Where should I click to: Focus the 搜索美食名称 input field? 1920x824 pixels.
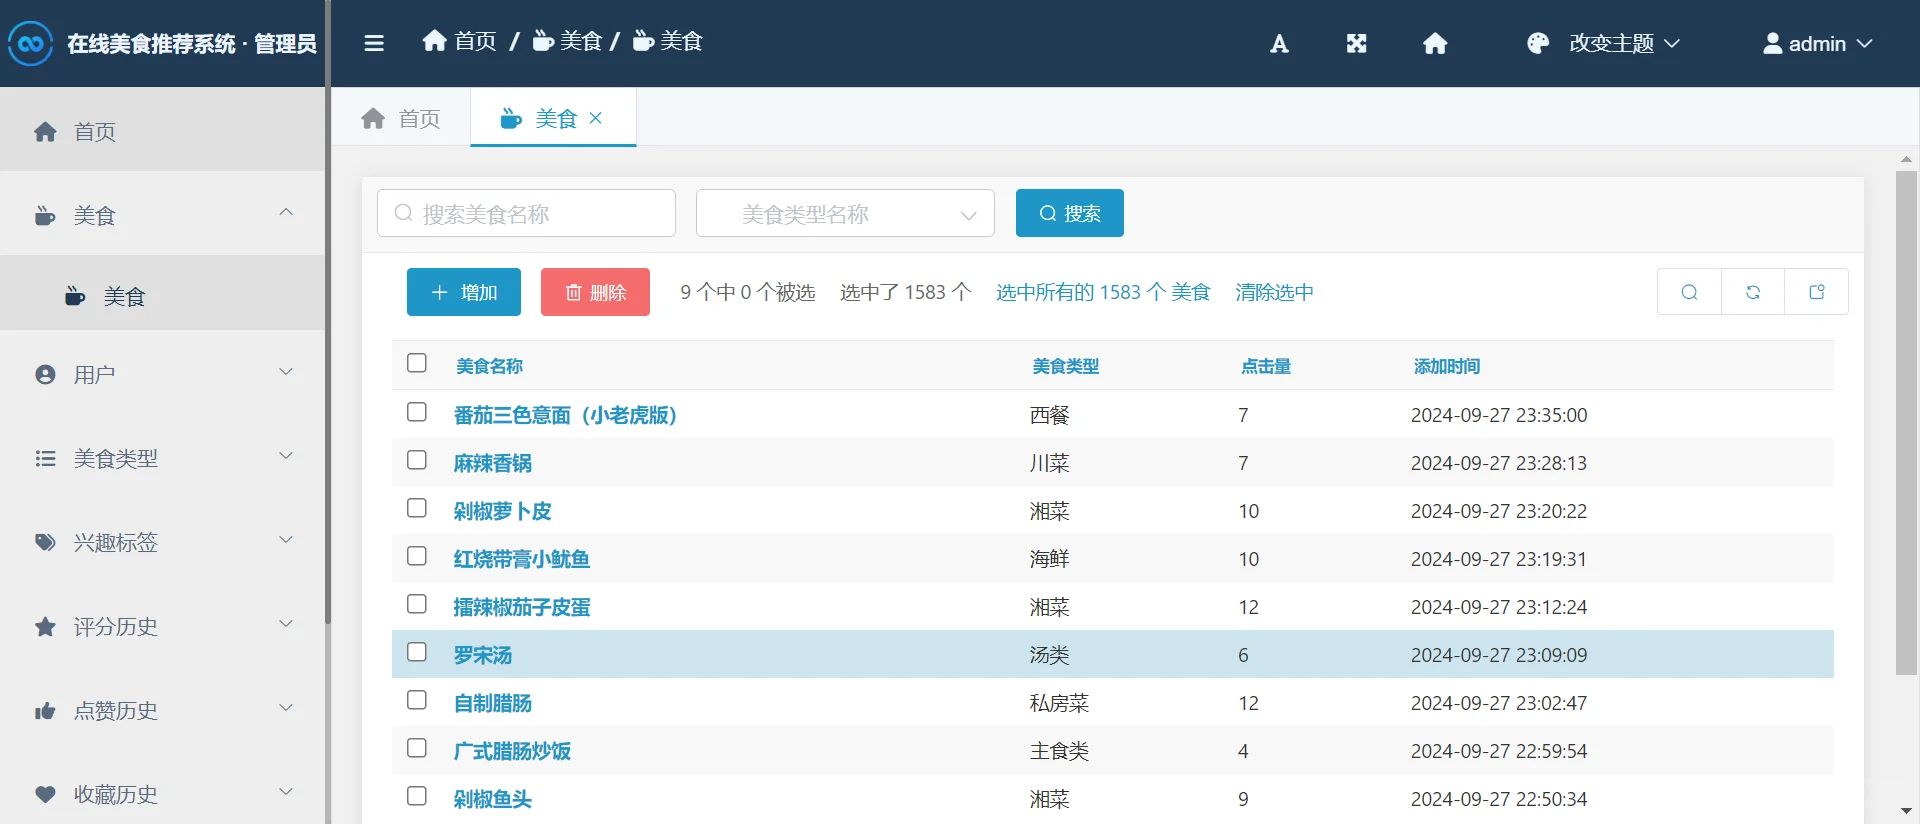coord(526,213)
